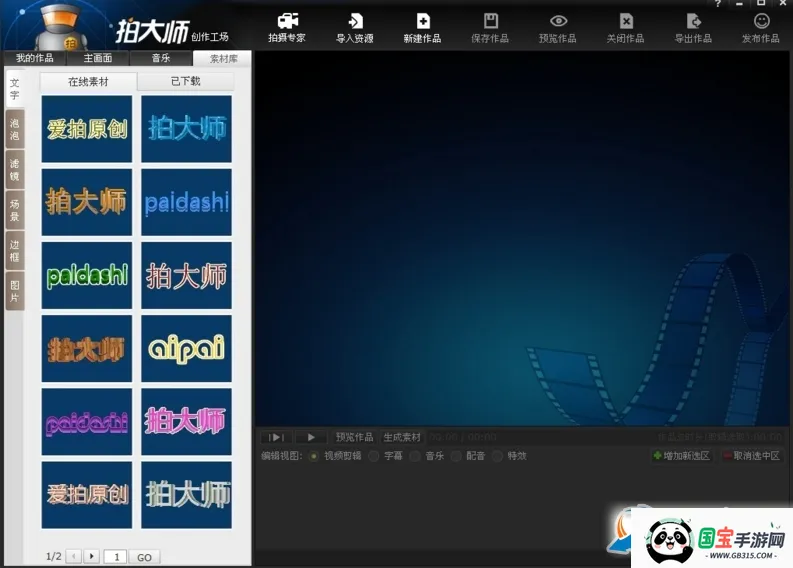Select the 字幕 edit view radio
Screen dimensions: 793x568
pyautogui.click(x=374, y=456)
